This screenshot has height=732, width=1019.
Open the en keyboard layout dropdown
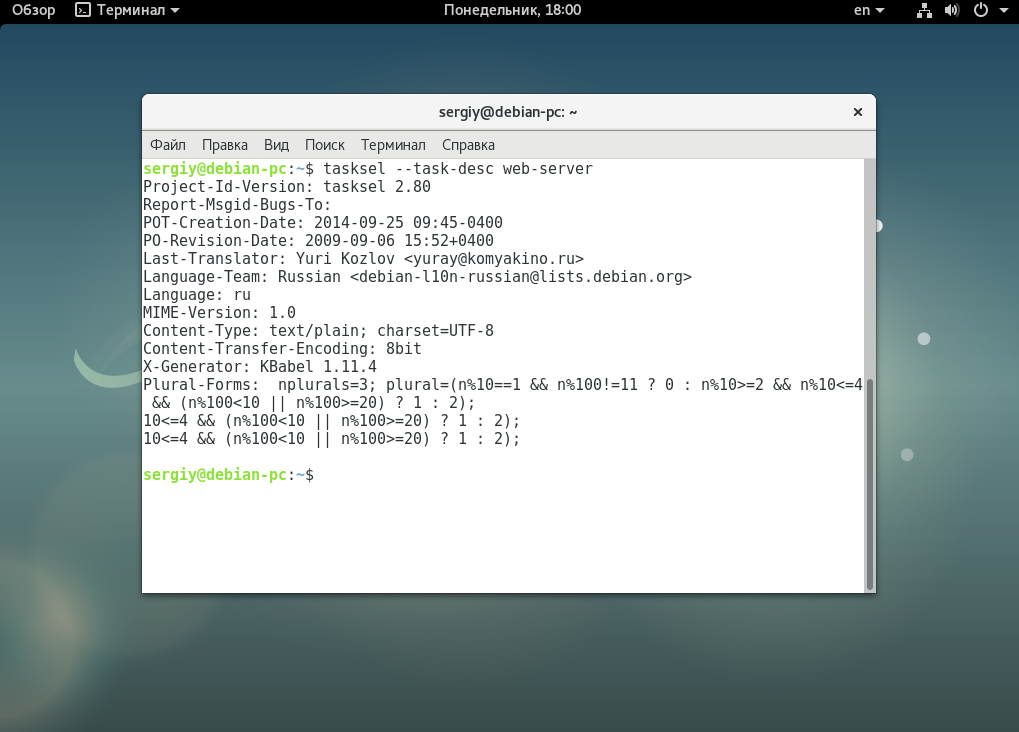click(868, 11)
